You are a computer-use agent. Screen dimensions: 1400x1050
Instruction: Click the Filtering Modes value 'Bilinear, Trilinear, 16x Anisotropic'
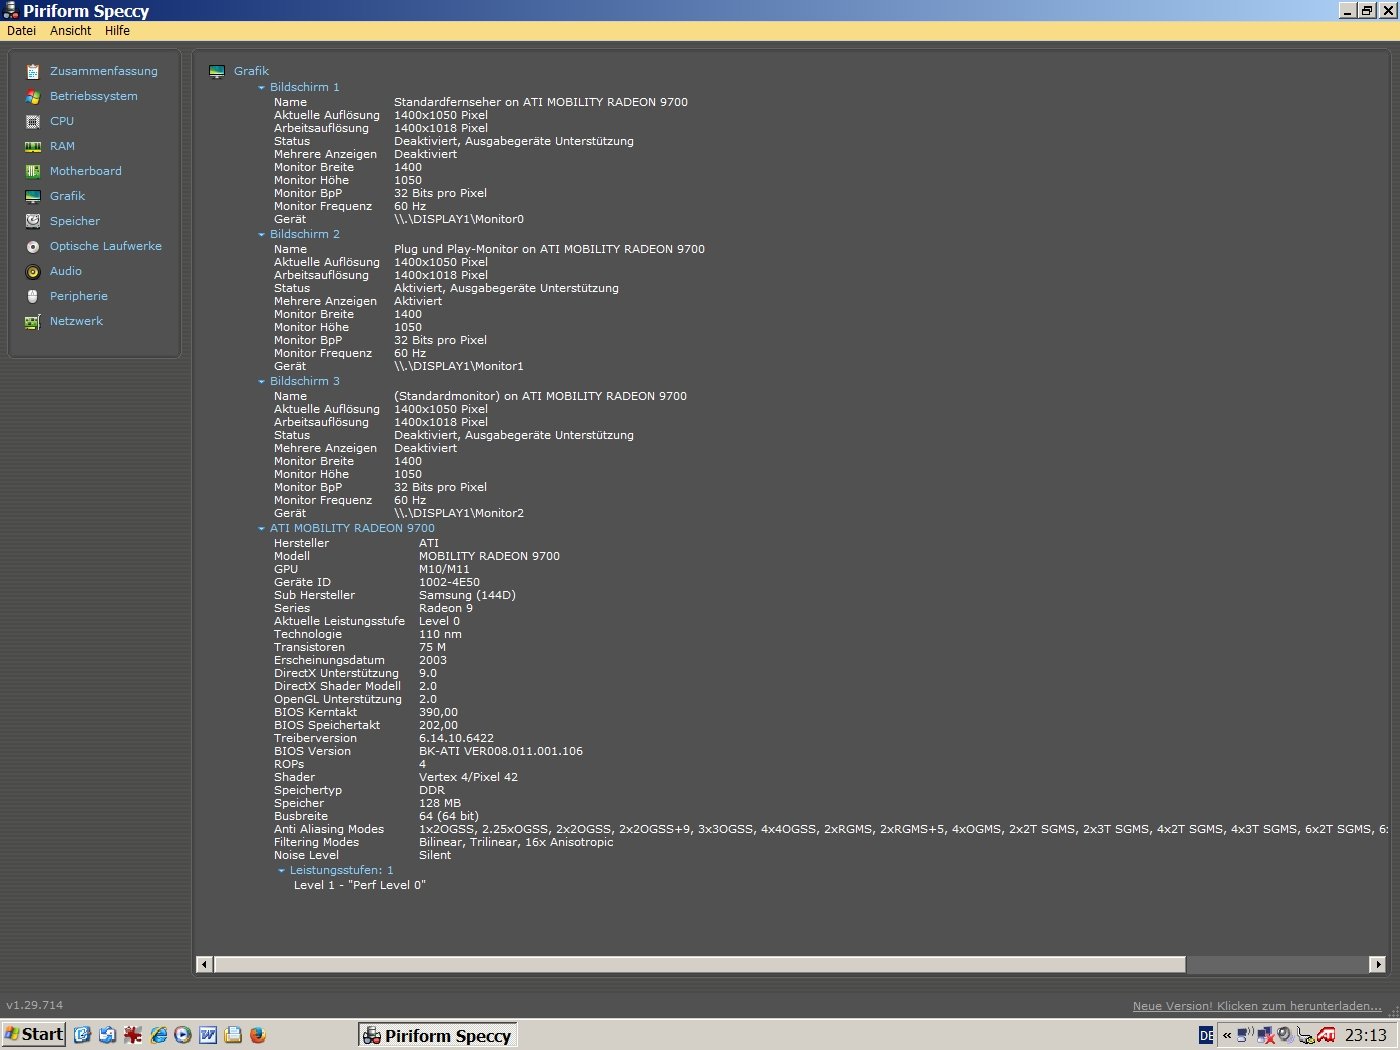pos(516,843)
